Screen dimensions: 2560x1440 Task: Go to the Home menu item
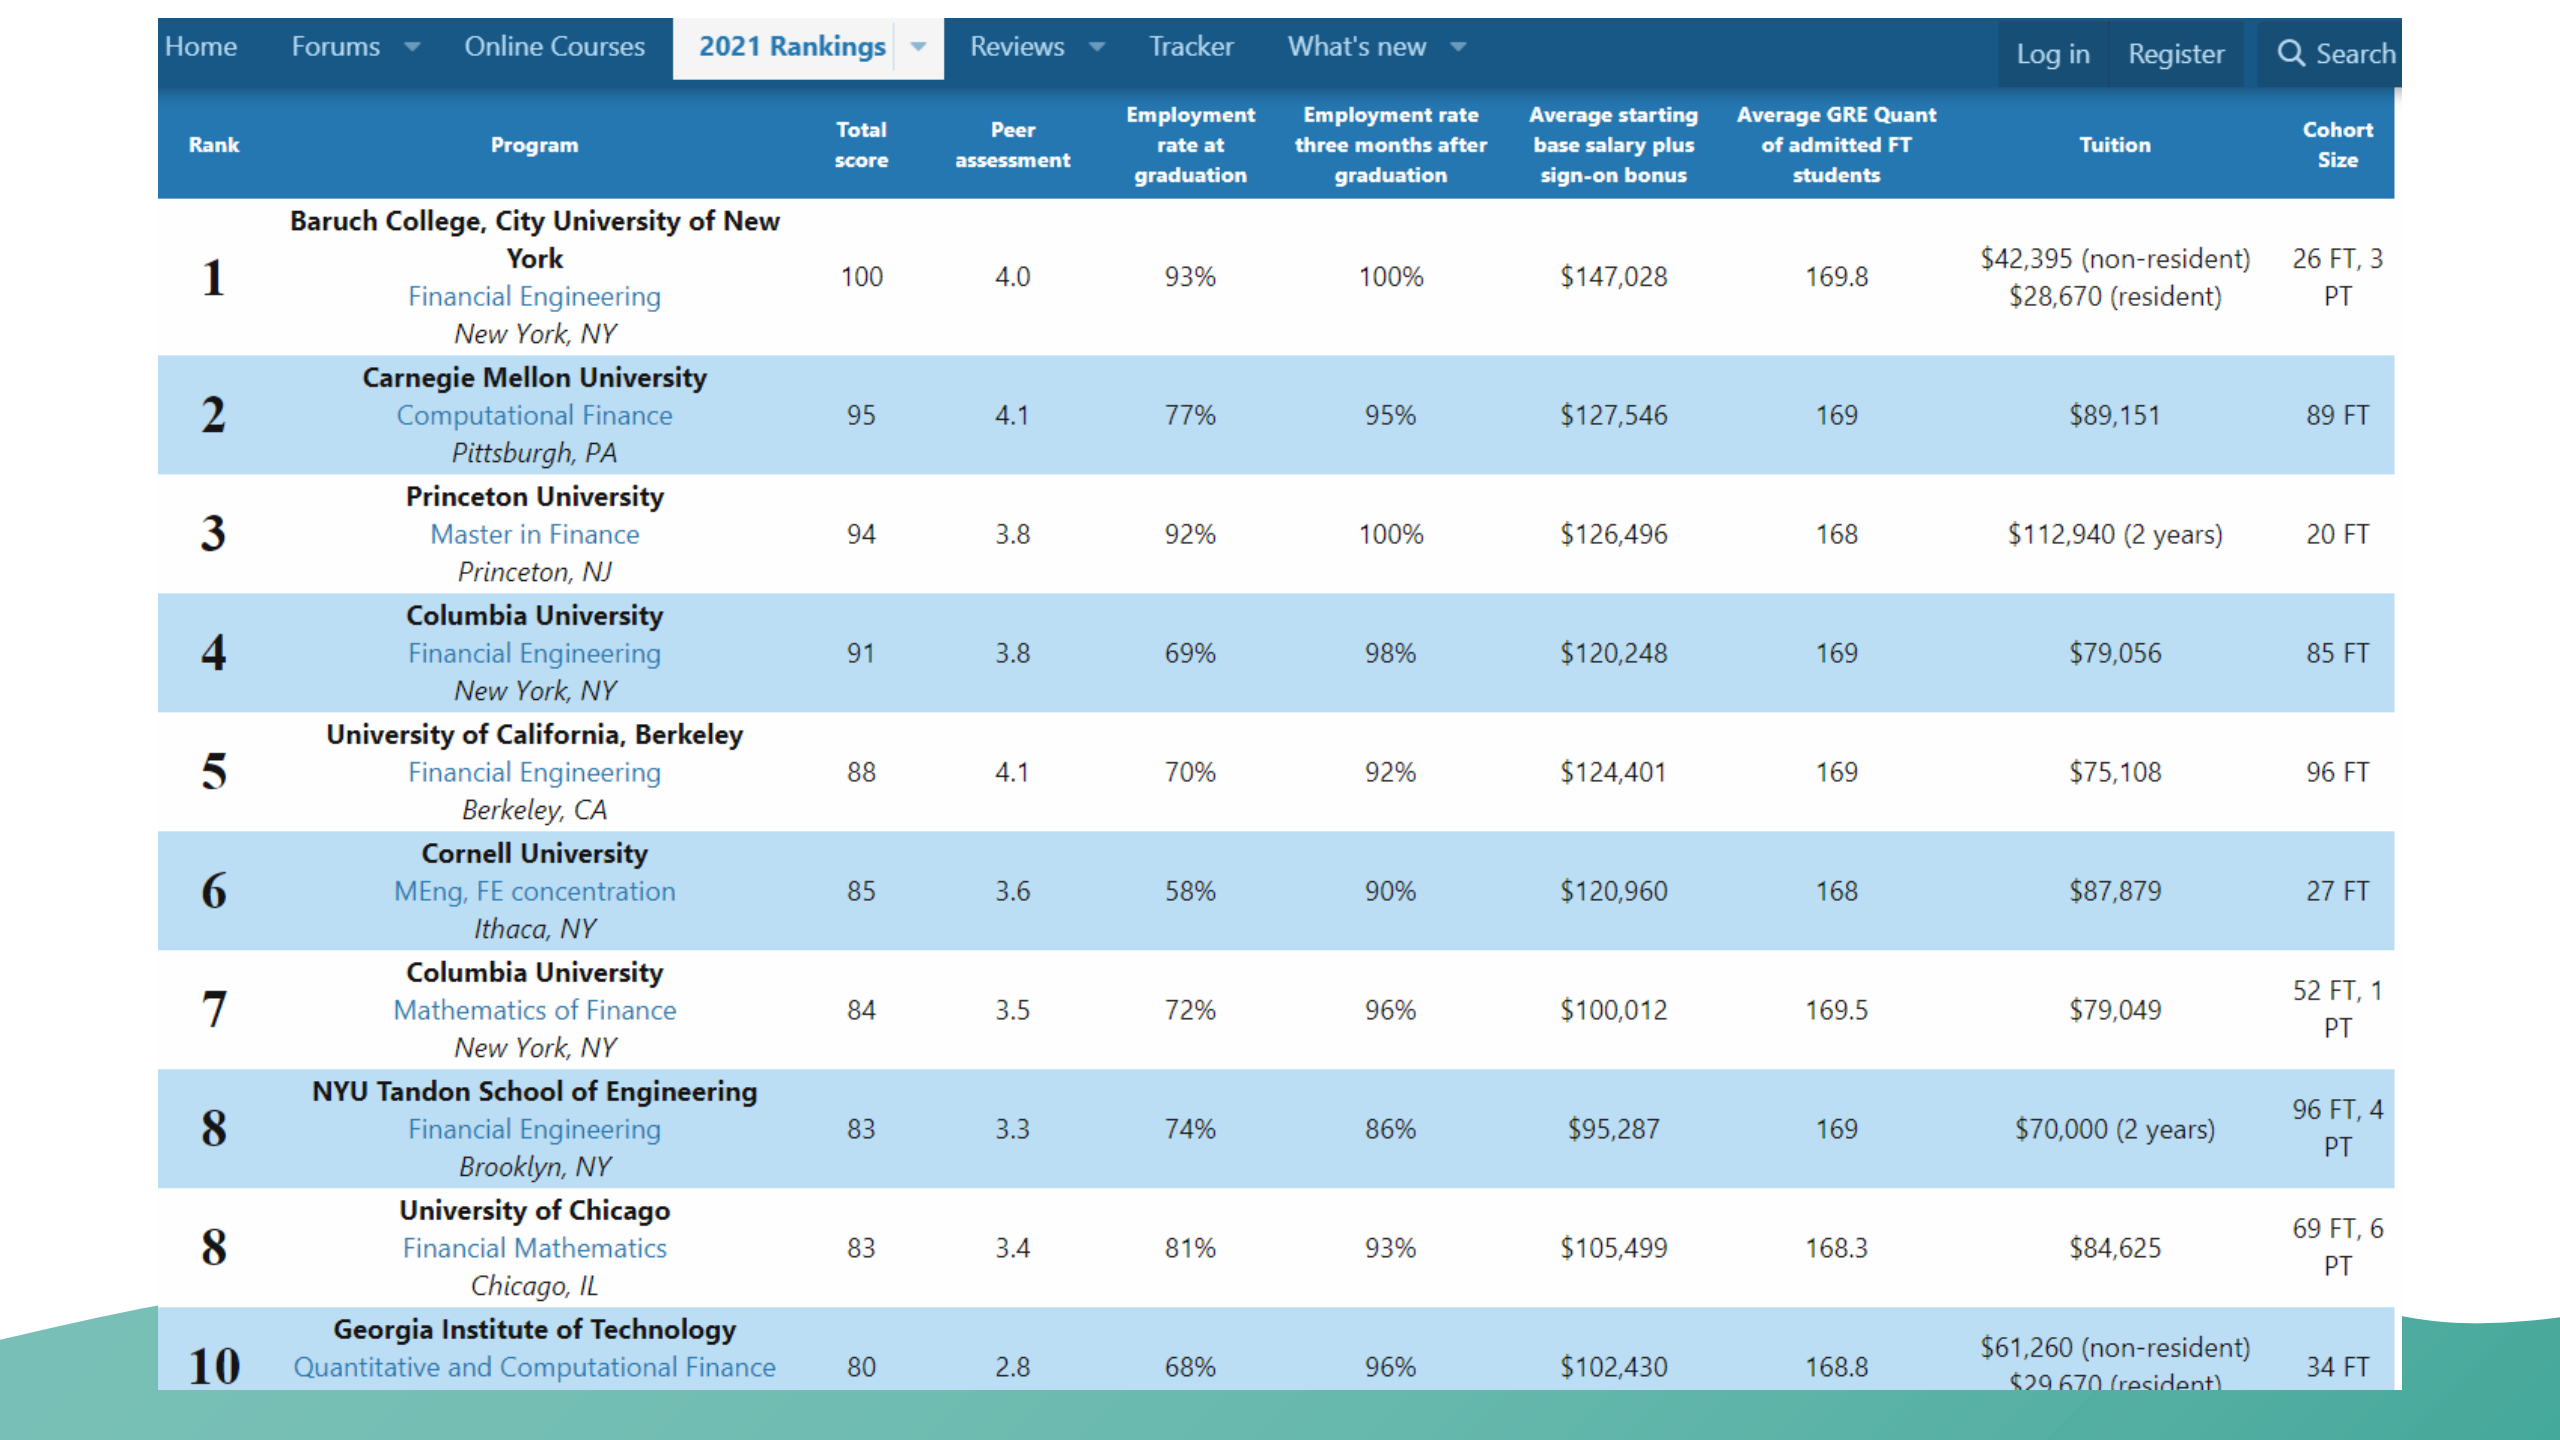201,47
